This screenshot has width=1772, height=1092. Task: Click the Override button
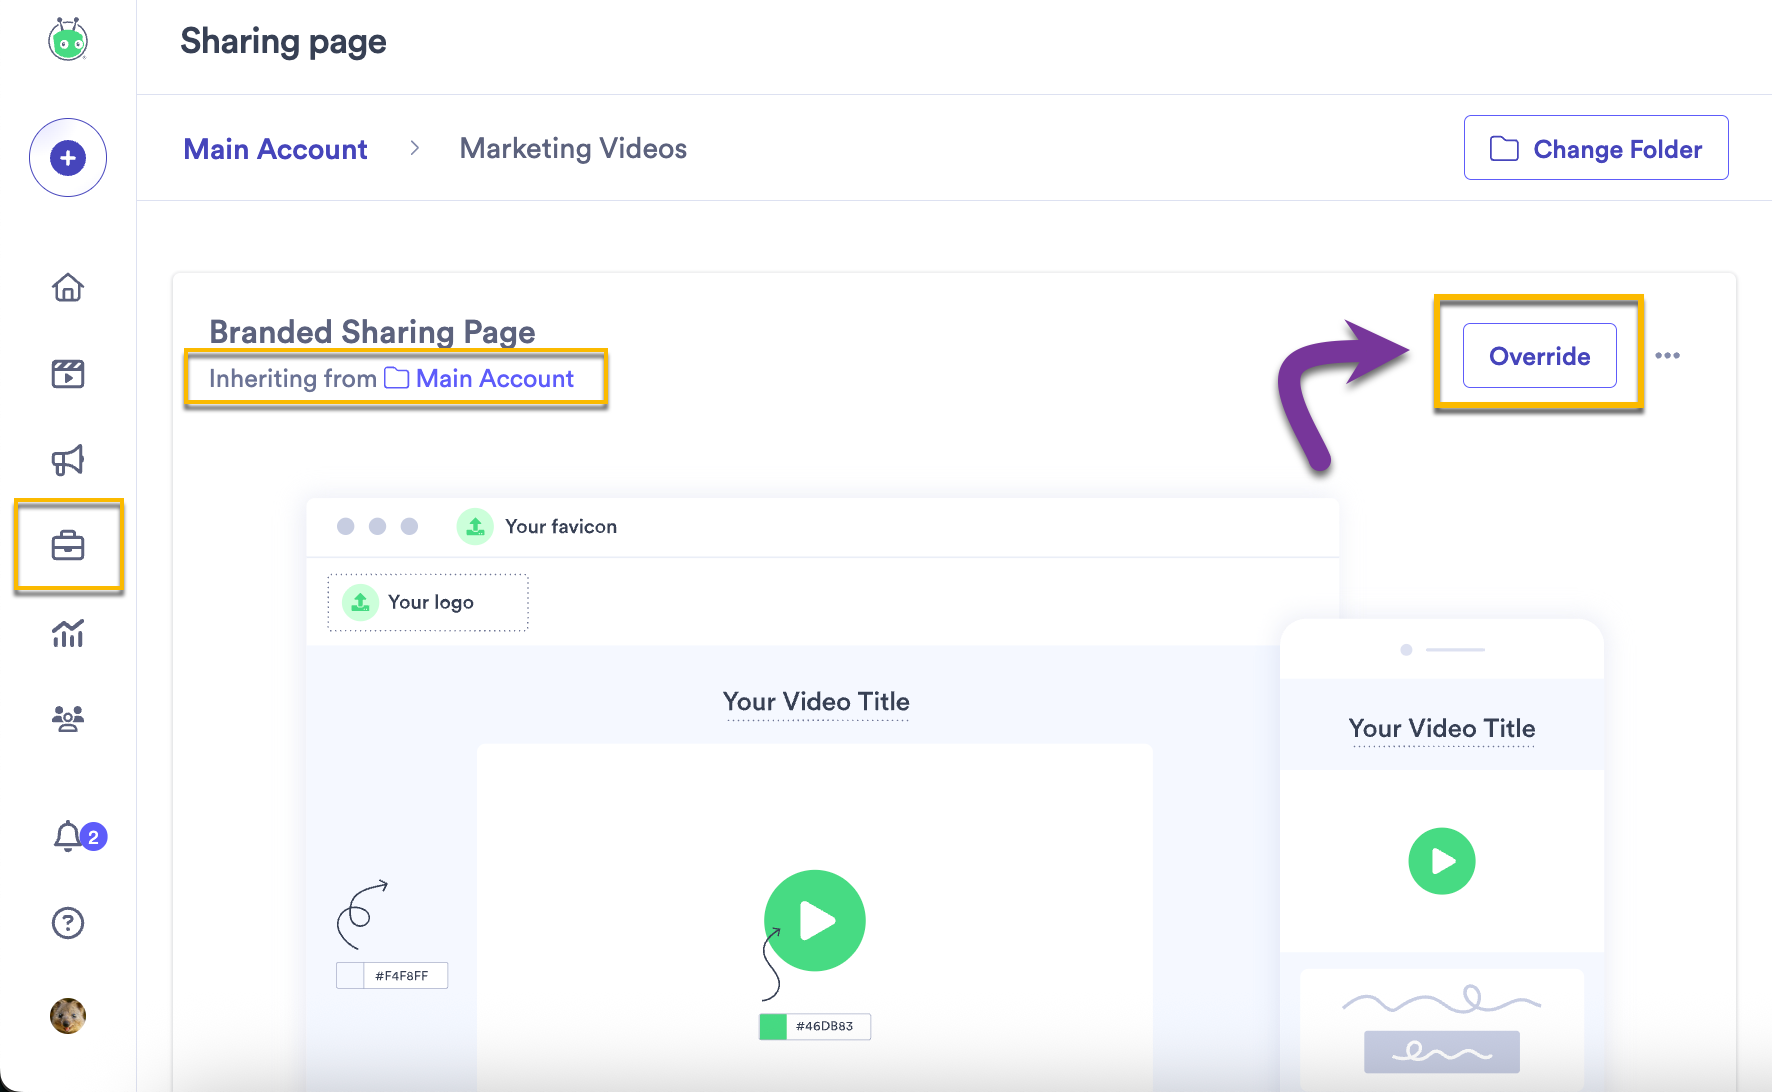1538,355
